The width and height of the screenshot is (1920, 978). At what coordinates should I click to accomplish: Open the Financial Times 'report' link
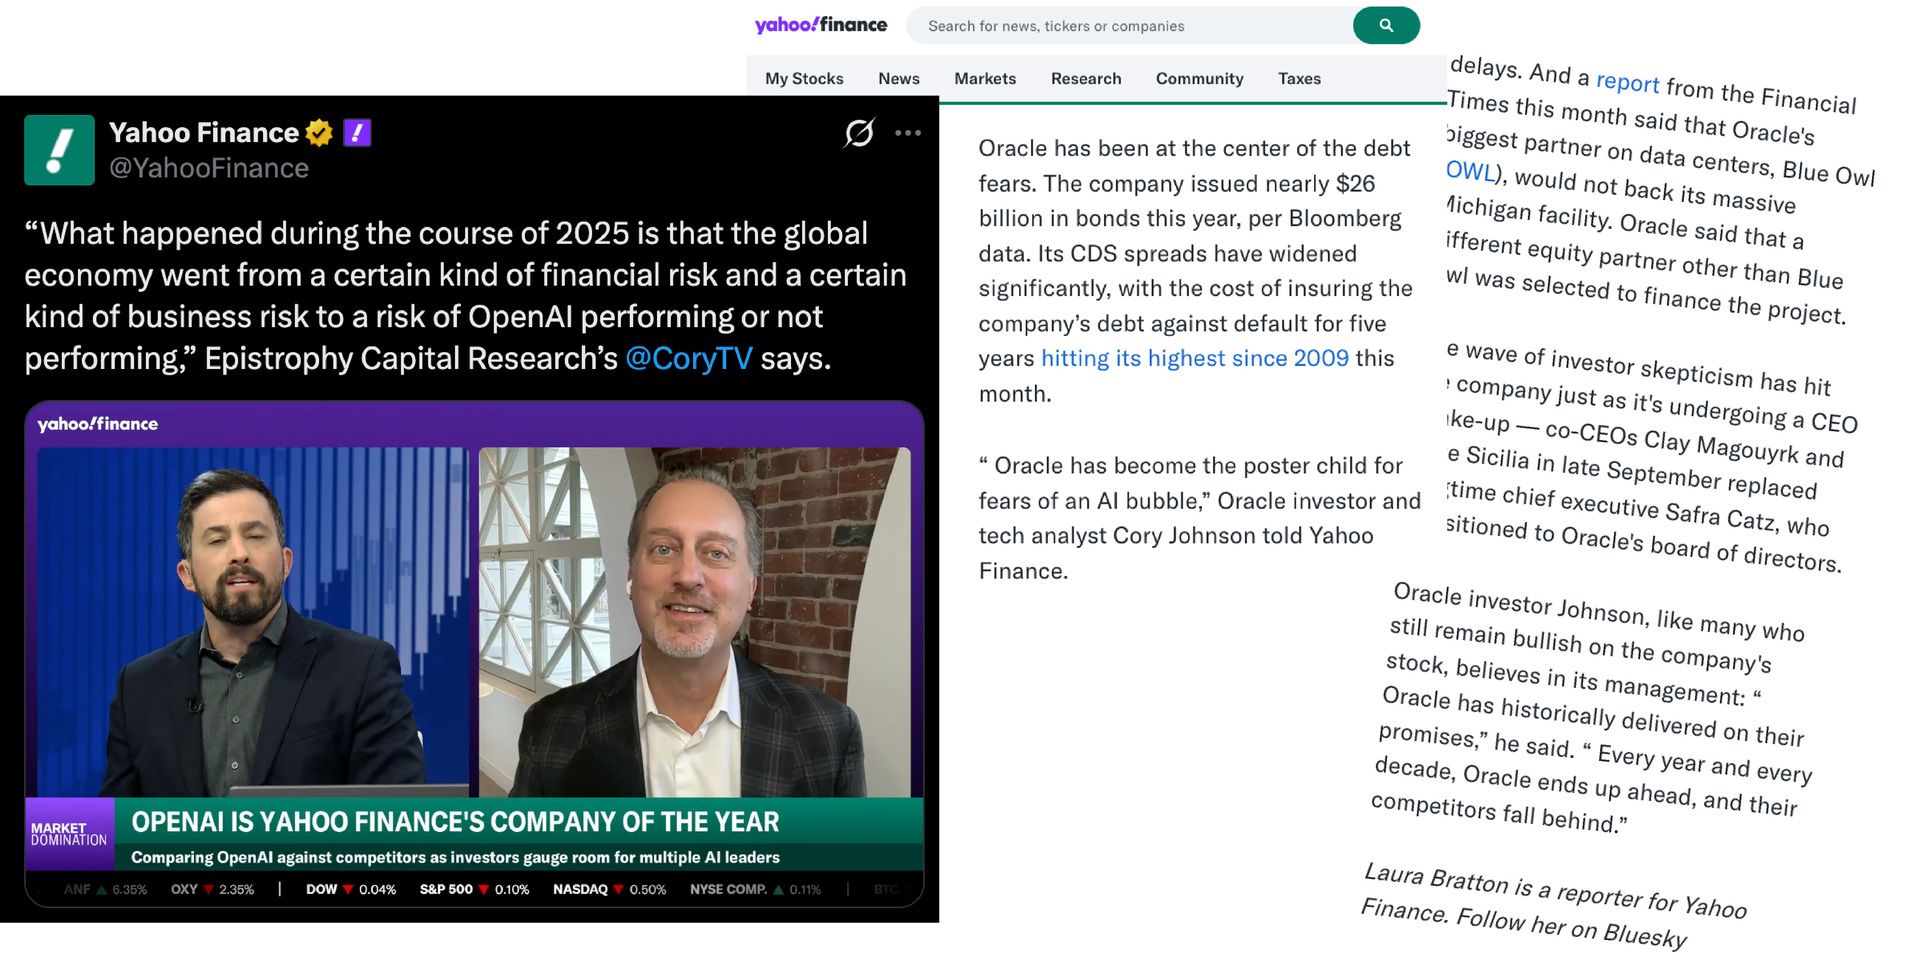[x=1627, y=82]
